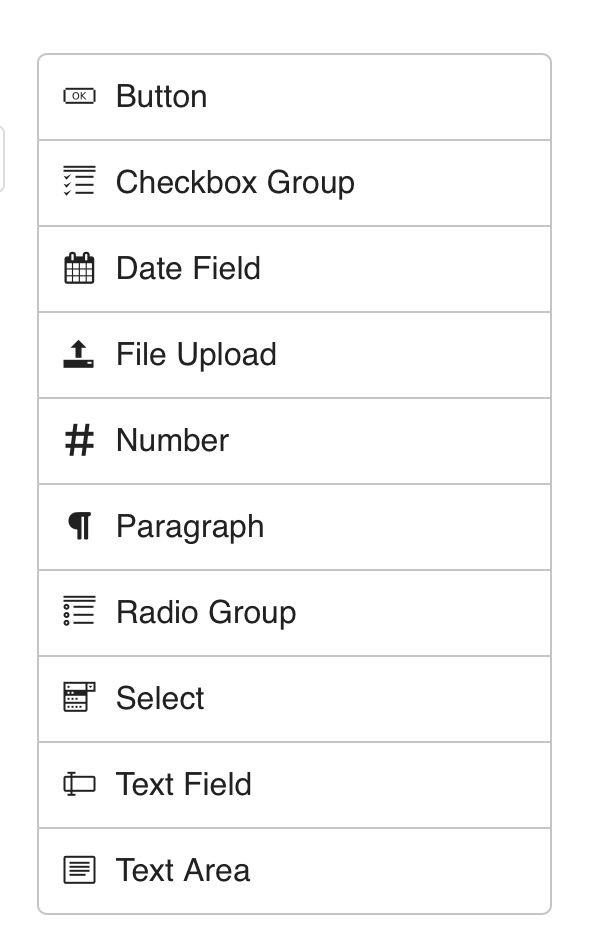Image resolution: width=606 pixels, height=942 pixels.
Task: Click the calendar icon for Date Field
Action: point(79,268)
